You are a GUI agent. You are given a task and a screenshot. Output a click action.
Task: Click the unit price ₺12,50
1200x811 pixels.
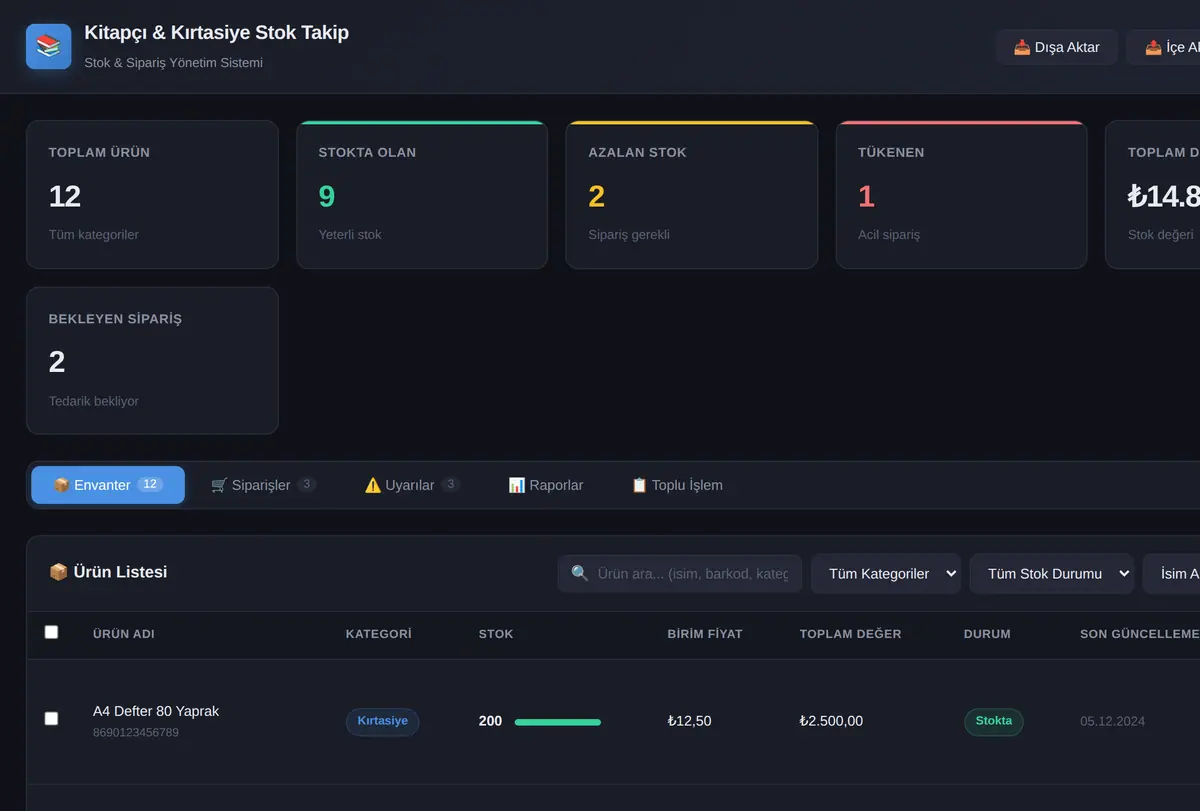point(689,721)
